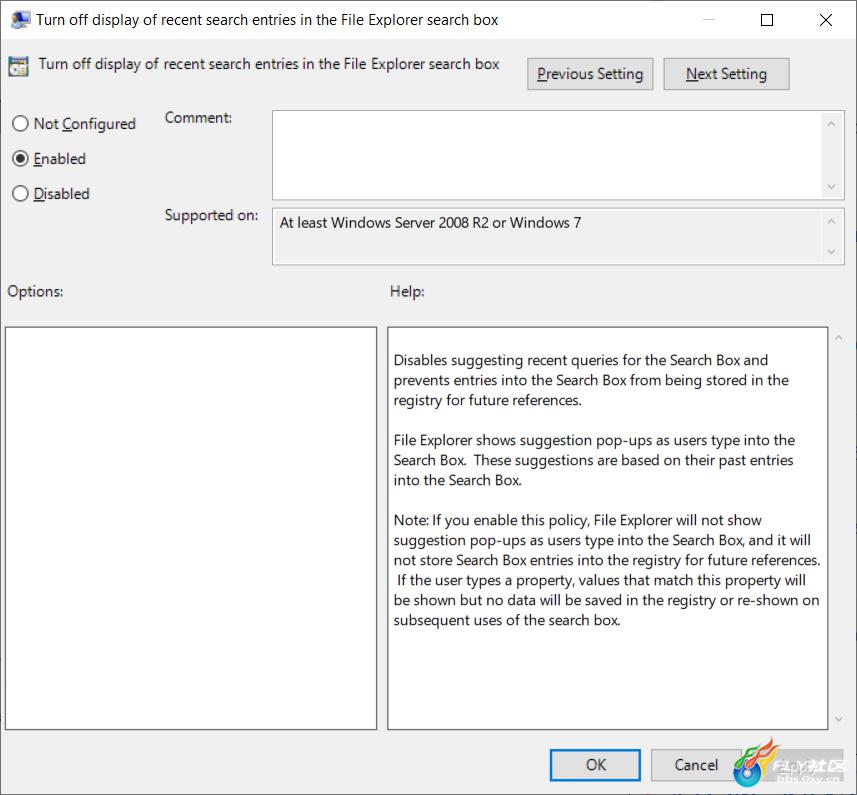This screenshot has width=857, height=795.
Task: Click the Help pane scroll down arrow
Action: (x=838, y=719)
